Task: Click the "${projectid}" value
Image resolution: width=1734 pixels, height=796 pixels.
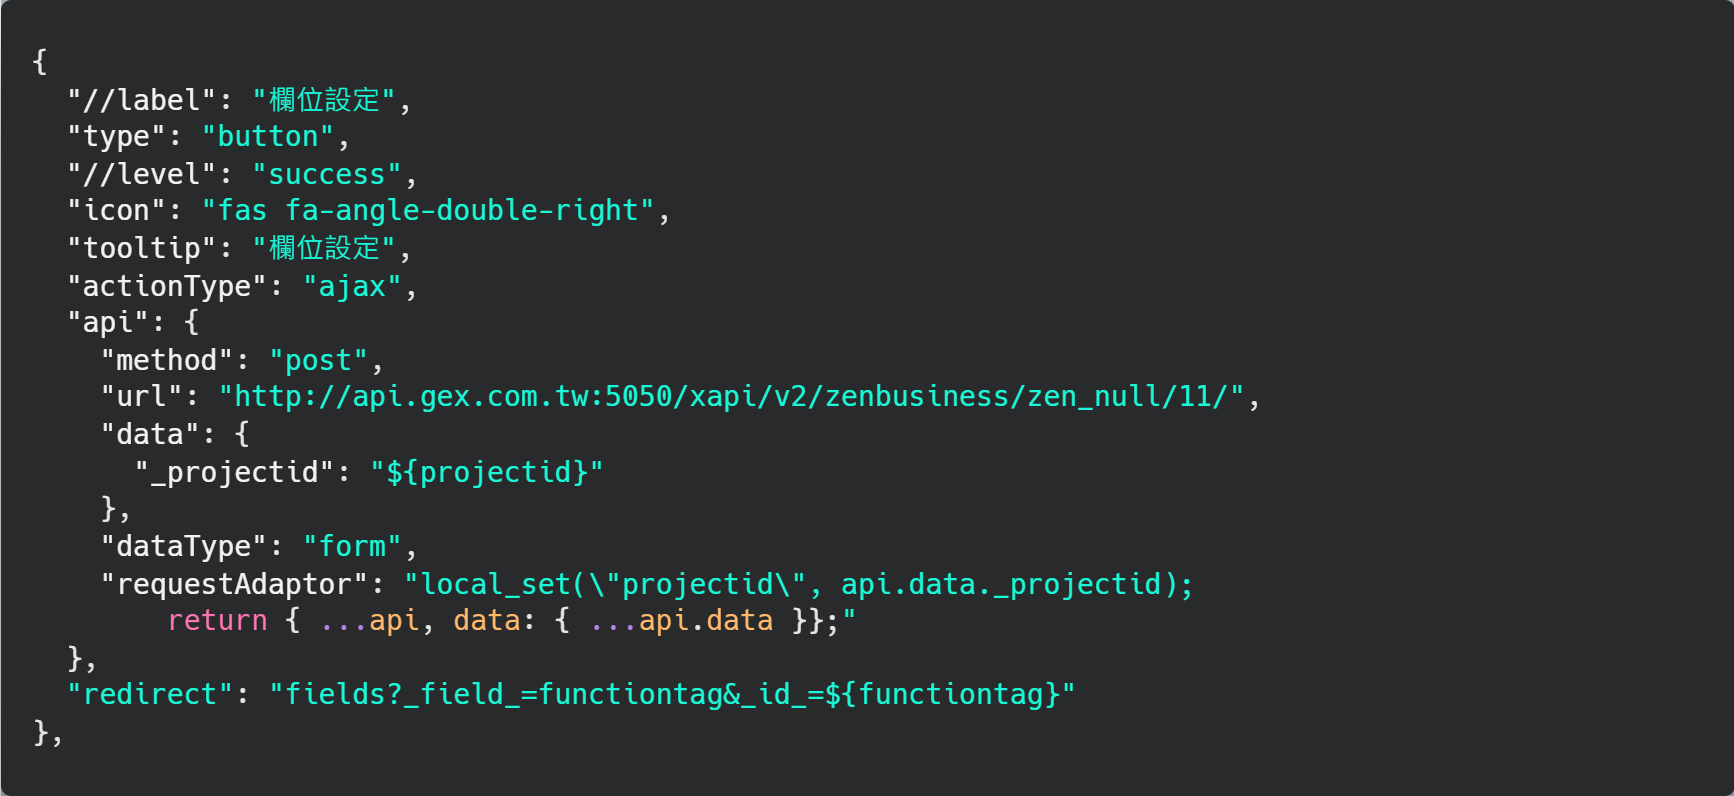Action: (x=486, y=472)
